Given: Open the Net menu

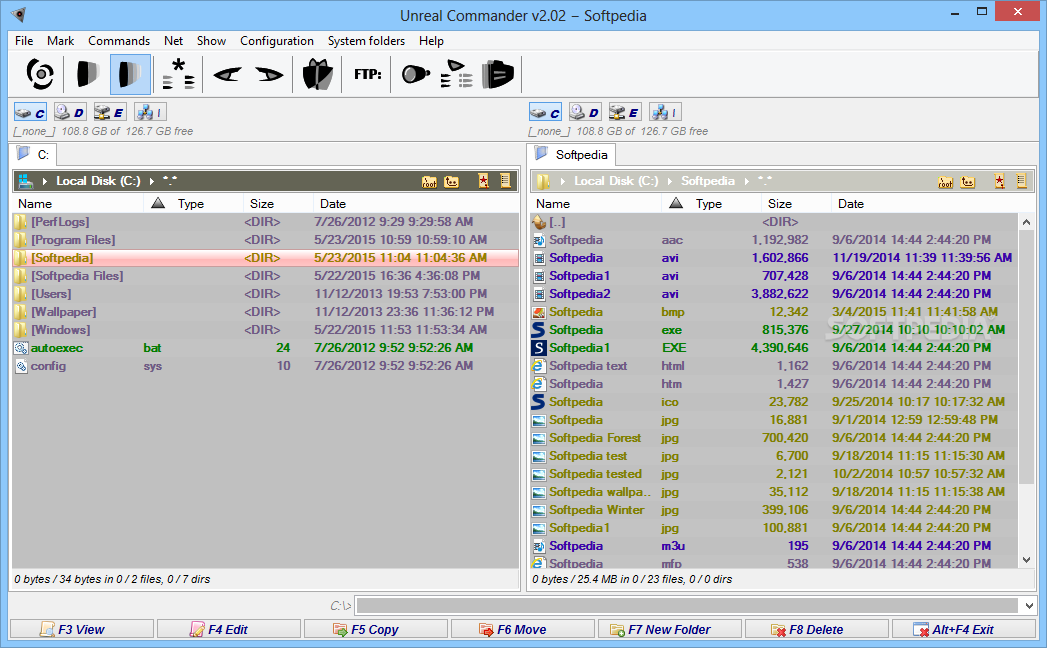Looking at the screenshot, I should 174,41.
